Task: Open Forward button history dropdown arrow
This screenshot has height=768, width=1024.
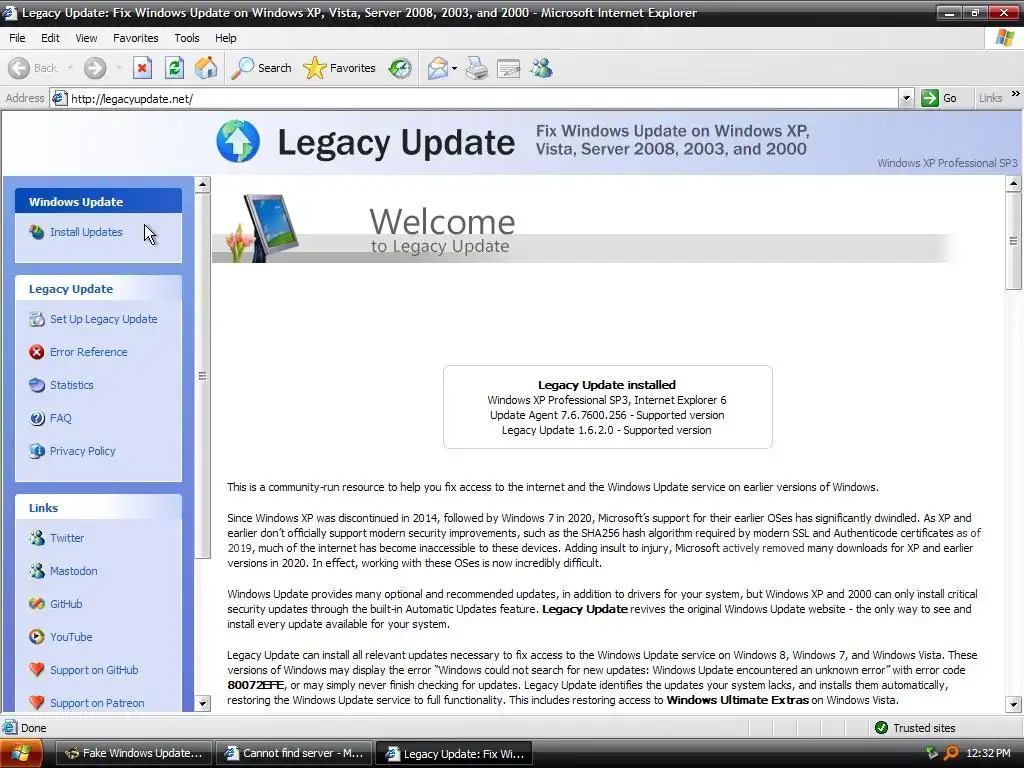Action: [x=119, y=68]
